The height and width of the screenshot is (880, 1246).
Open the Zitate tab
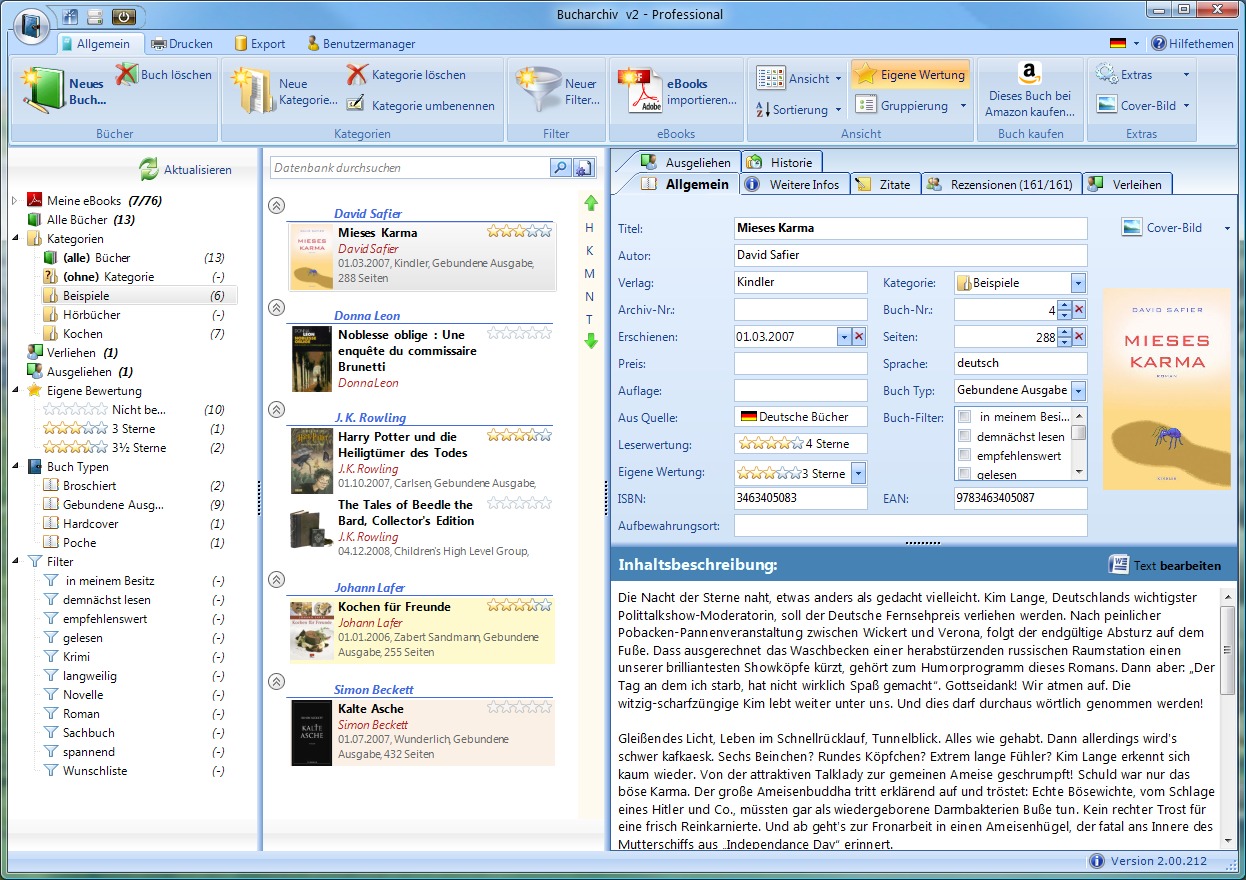tap(886, 184)
